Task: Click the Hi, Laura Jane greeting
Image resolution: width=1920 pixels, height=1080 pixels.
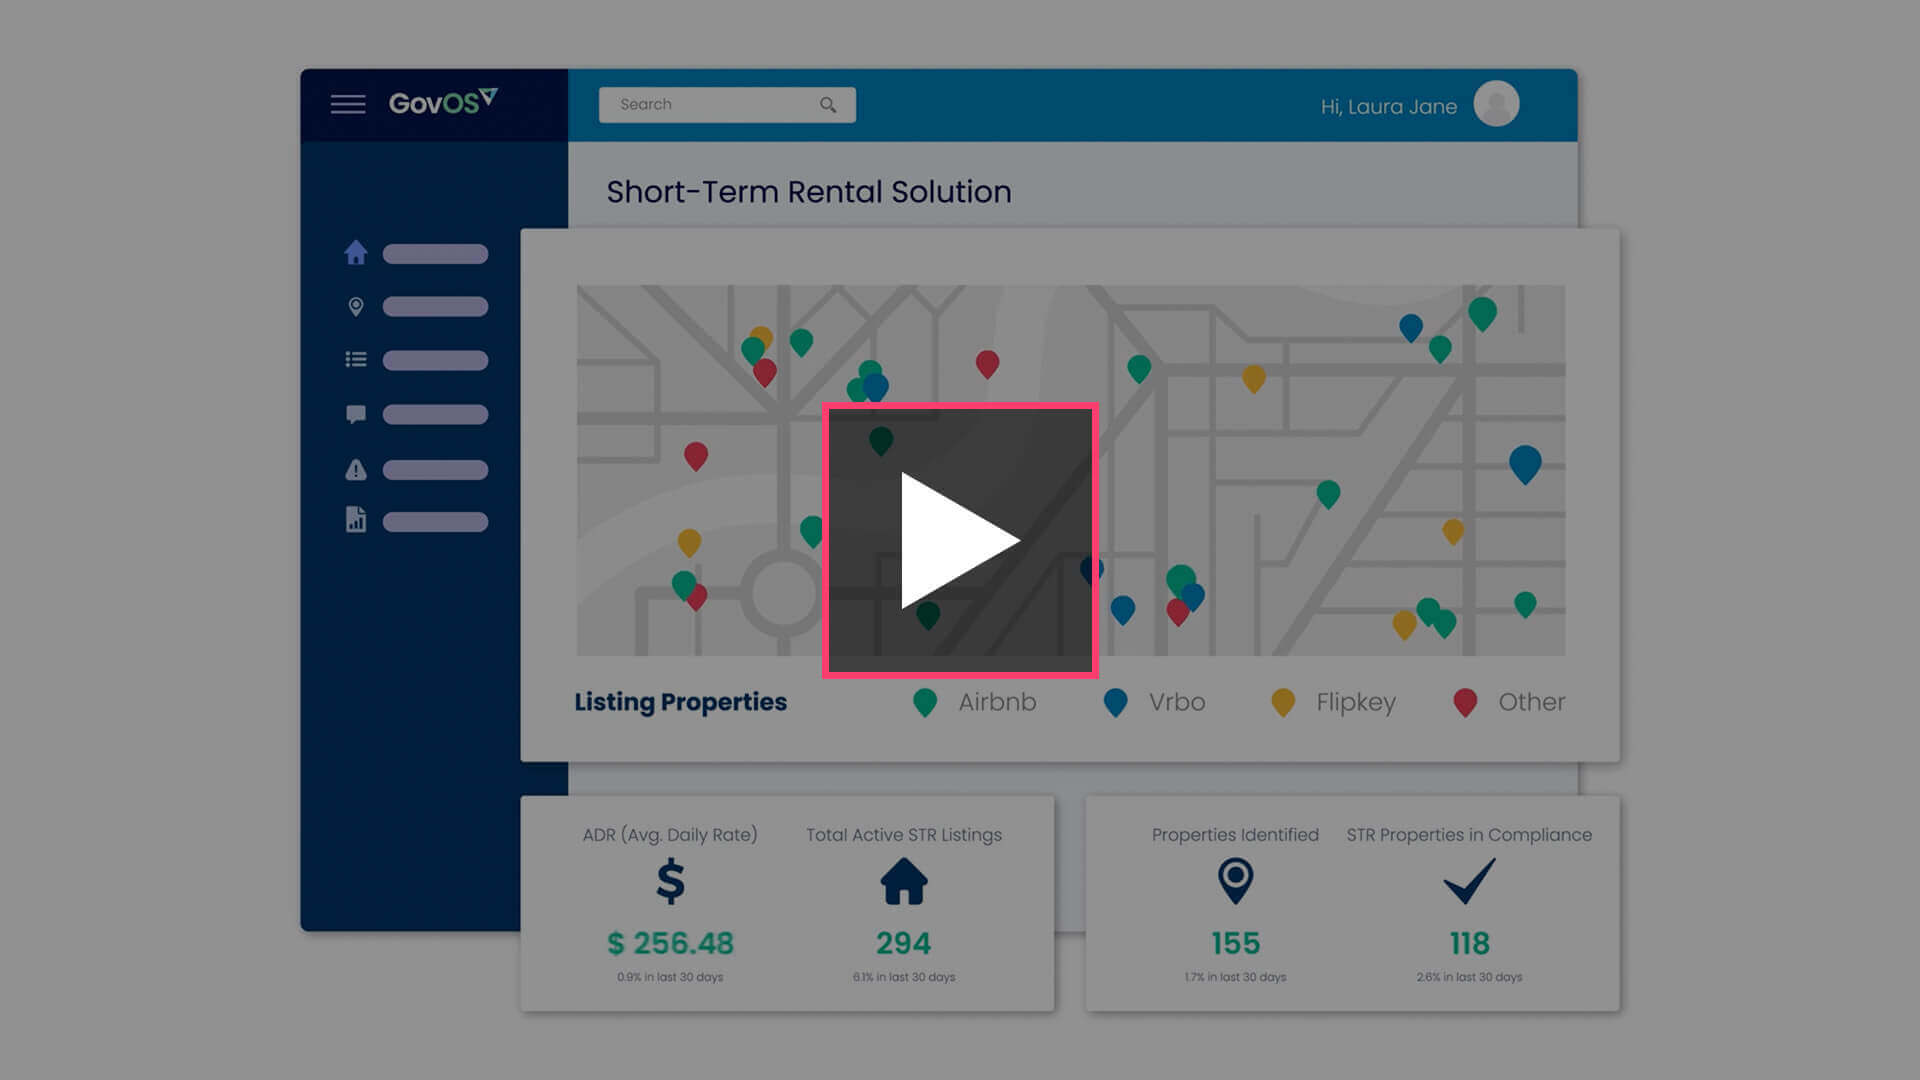Action: click(x=1389, y=107)
